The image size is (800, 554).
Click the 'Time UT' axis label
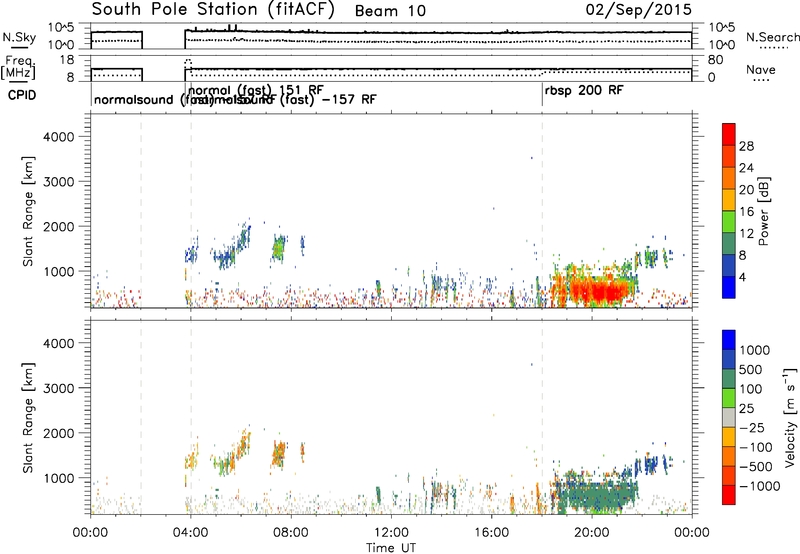tap(391, 548)
